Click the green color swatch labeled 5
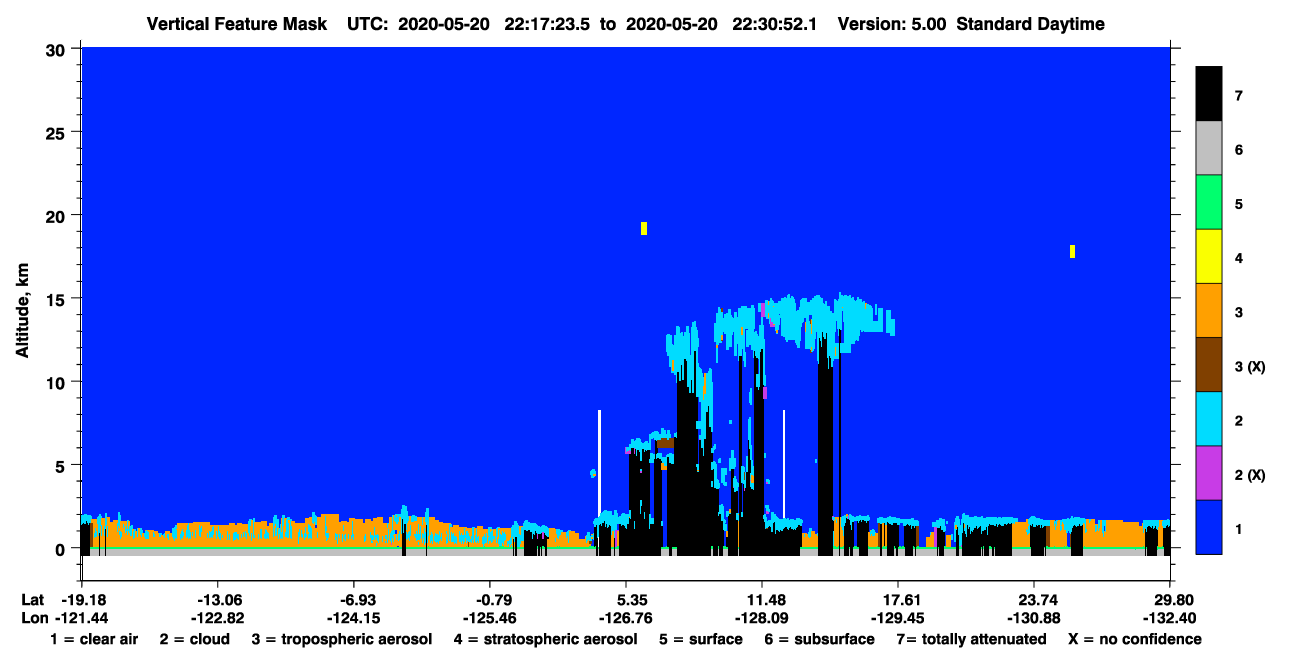 pyautogui.click(x=1209, y=203)
